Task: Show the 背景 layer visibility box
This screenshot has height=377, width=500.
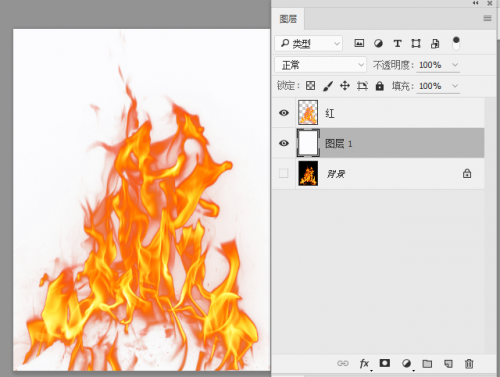Action: 283,173
